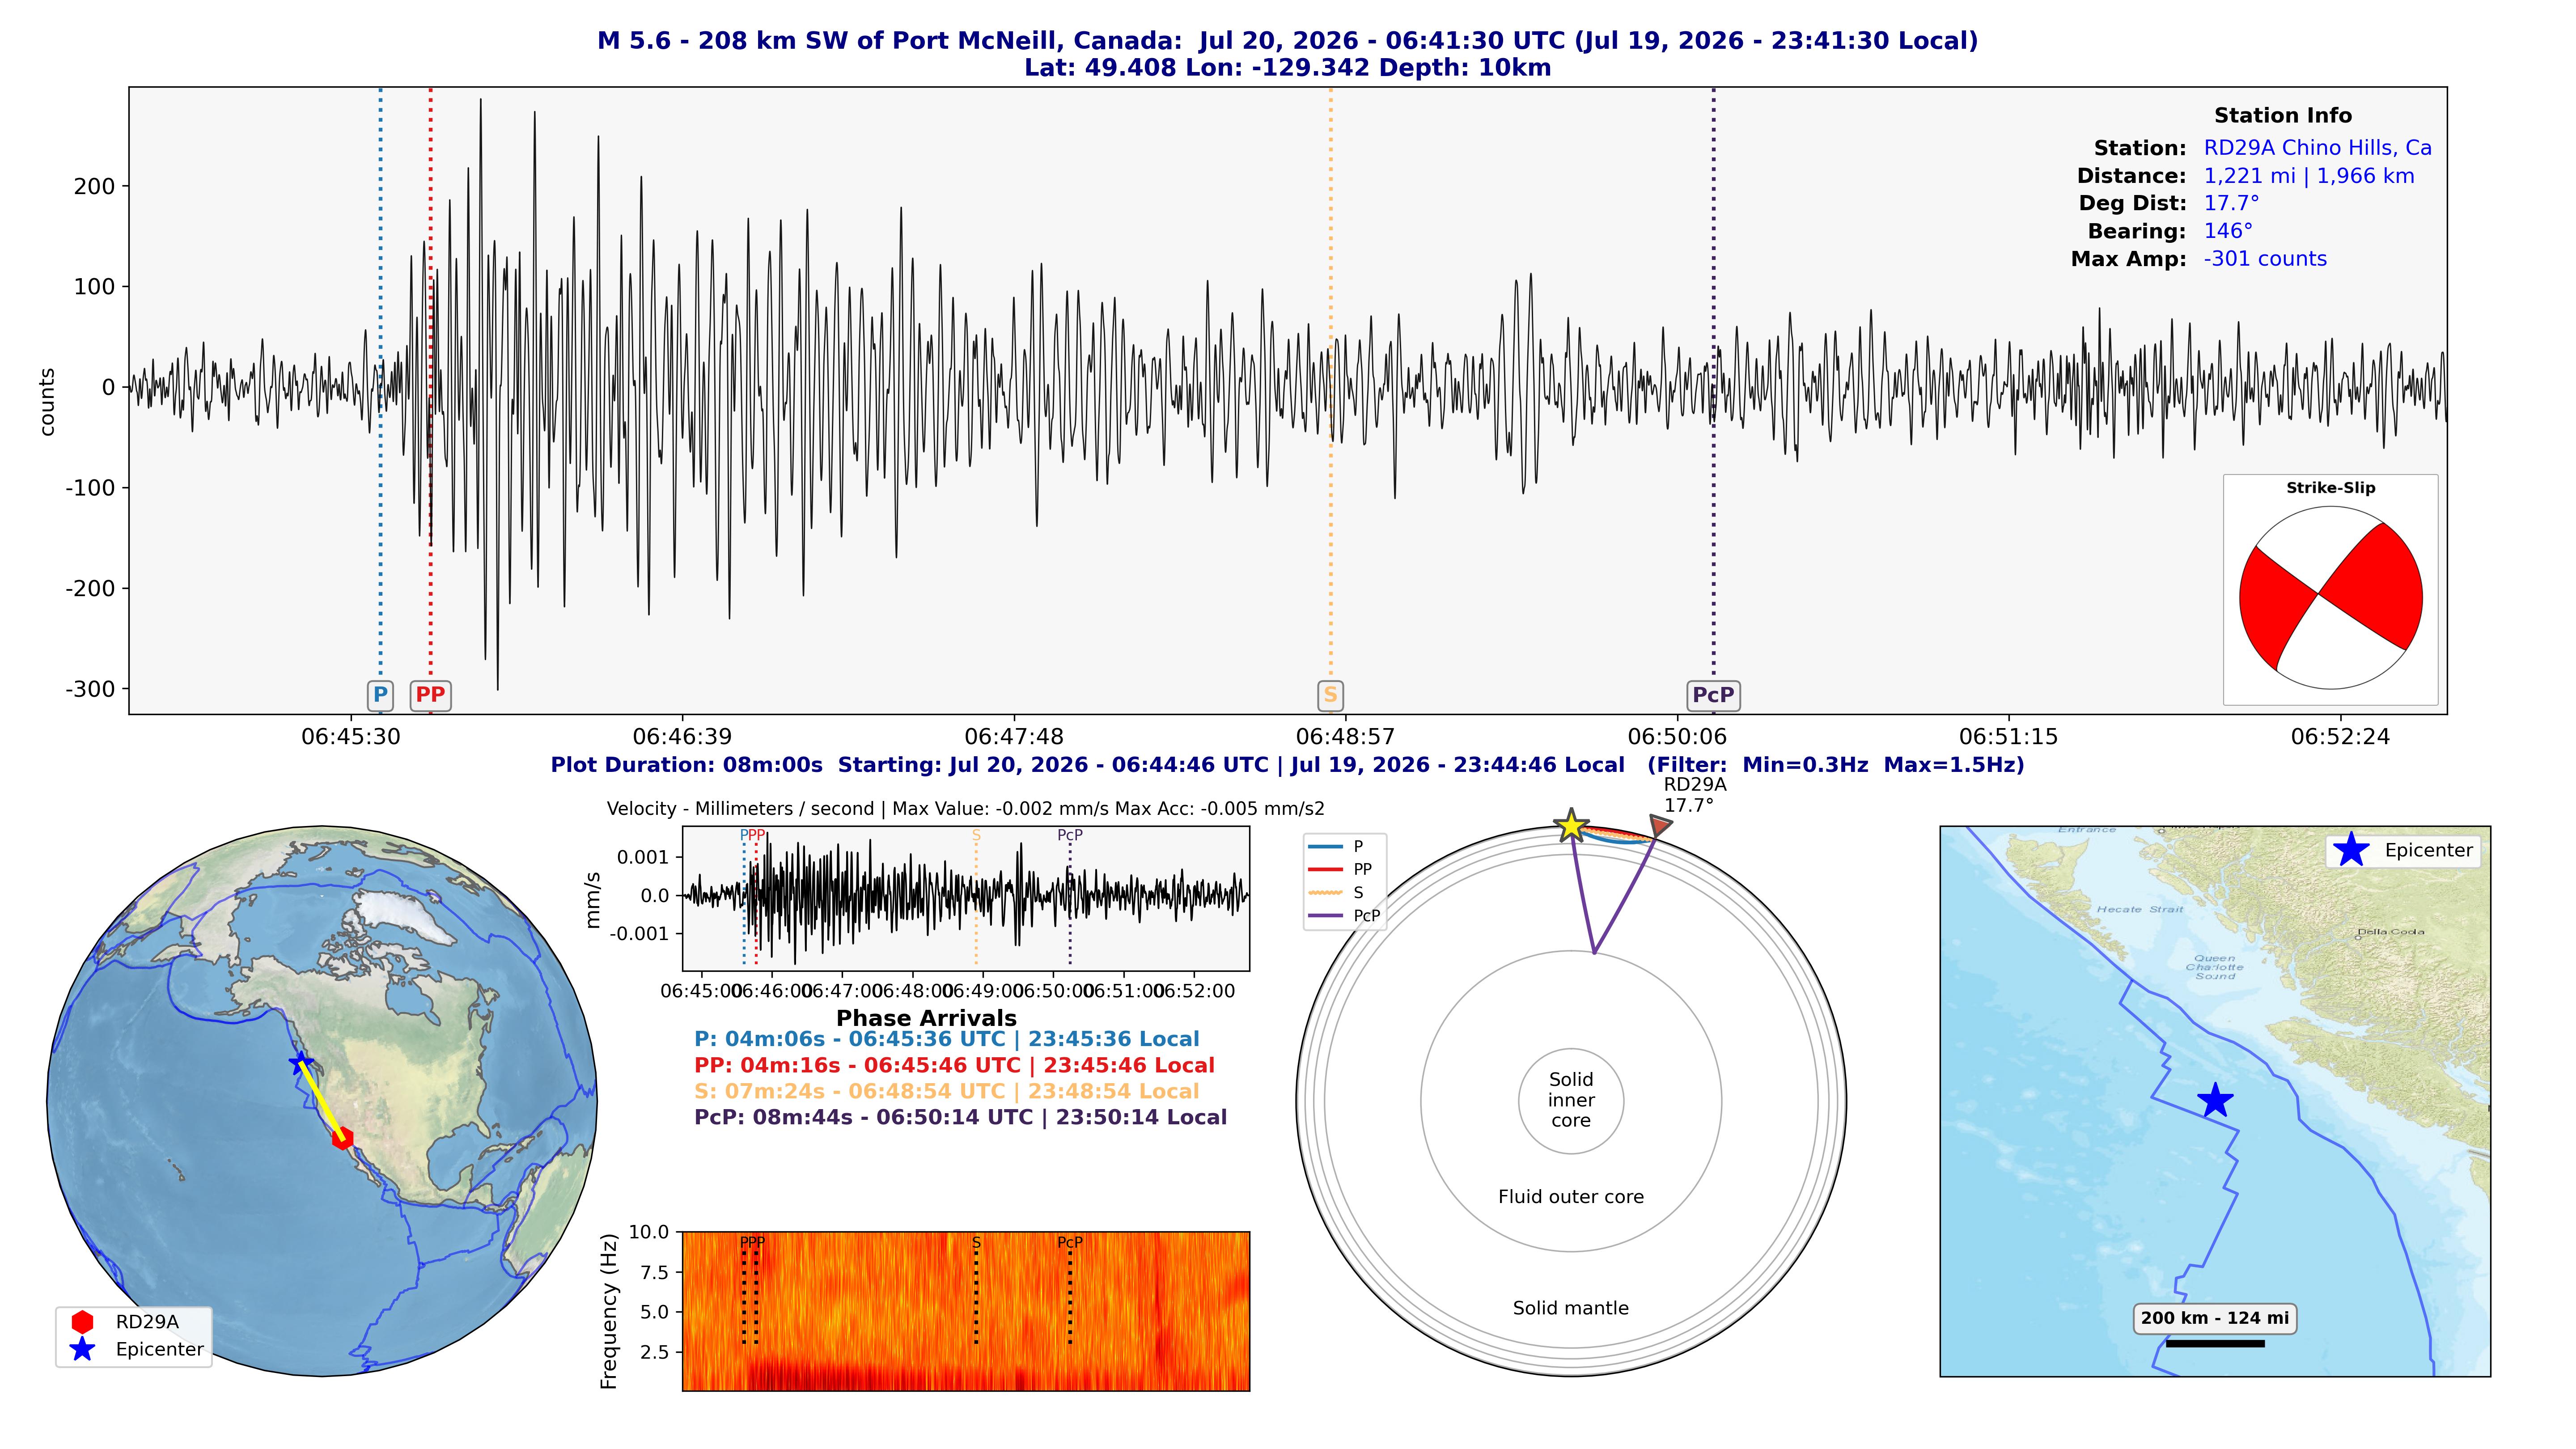The height and width of the screenshot is (1449, 2576).
Task: Click the black scale bar on the regional map
Action: pos(2215,1343)
